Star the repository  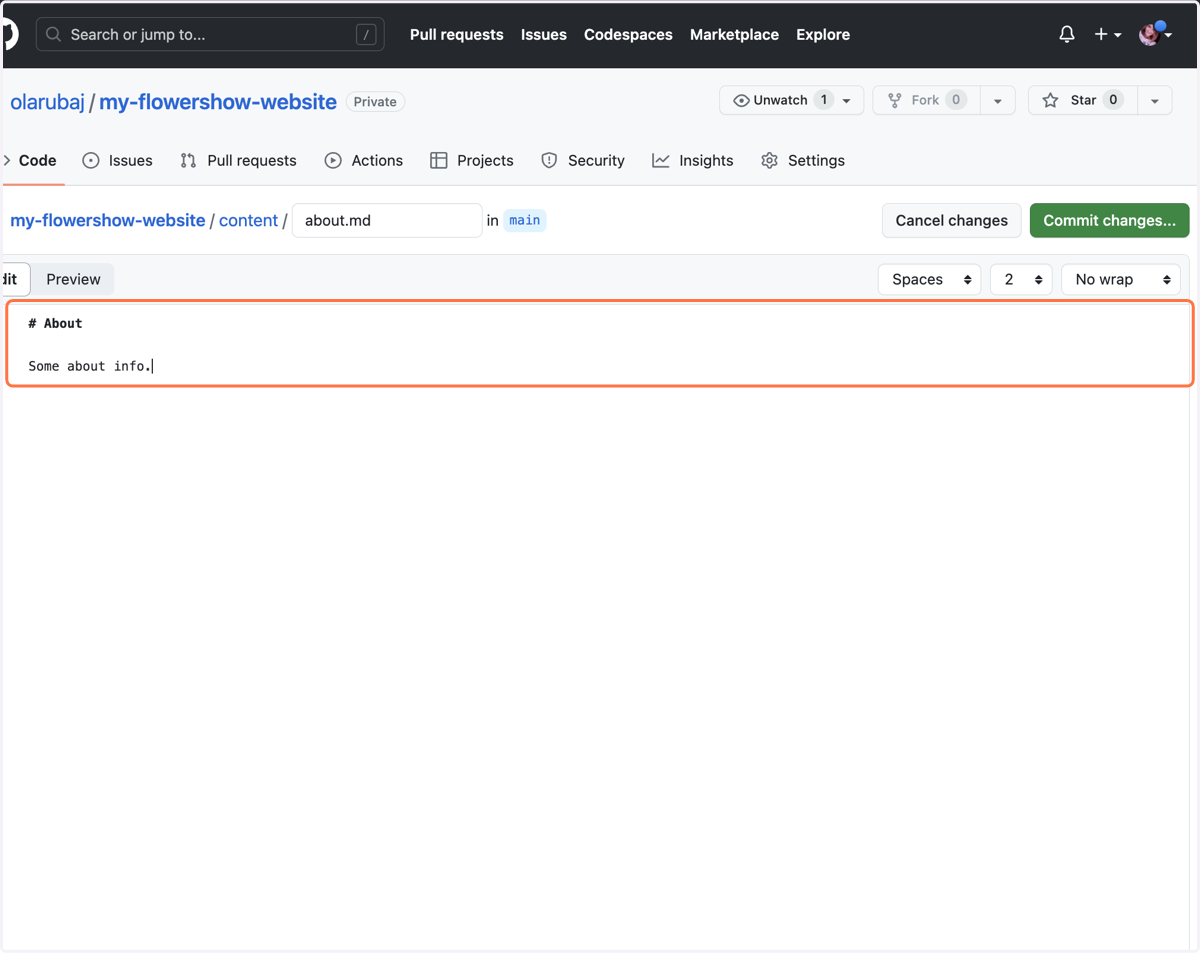pos(1083,100)
